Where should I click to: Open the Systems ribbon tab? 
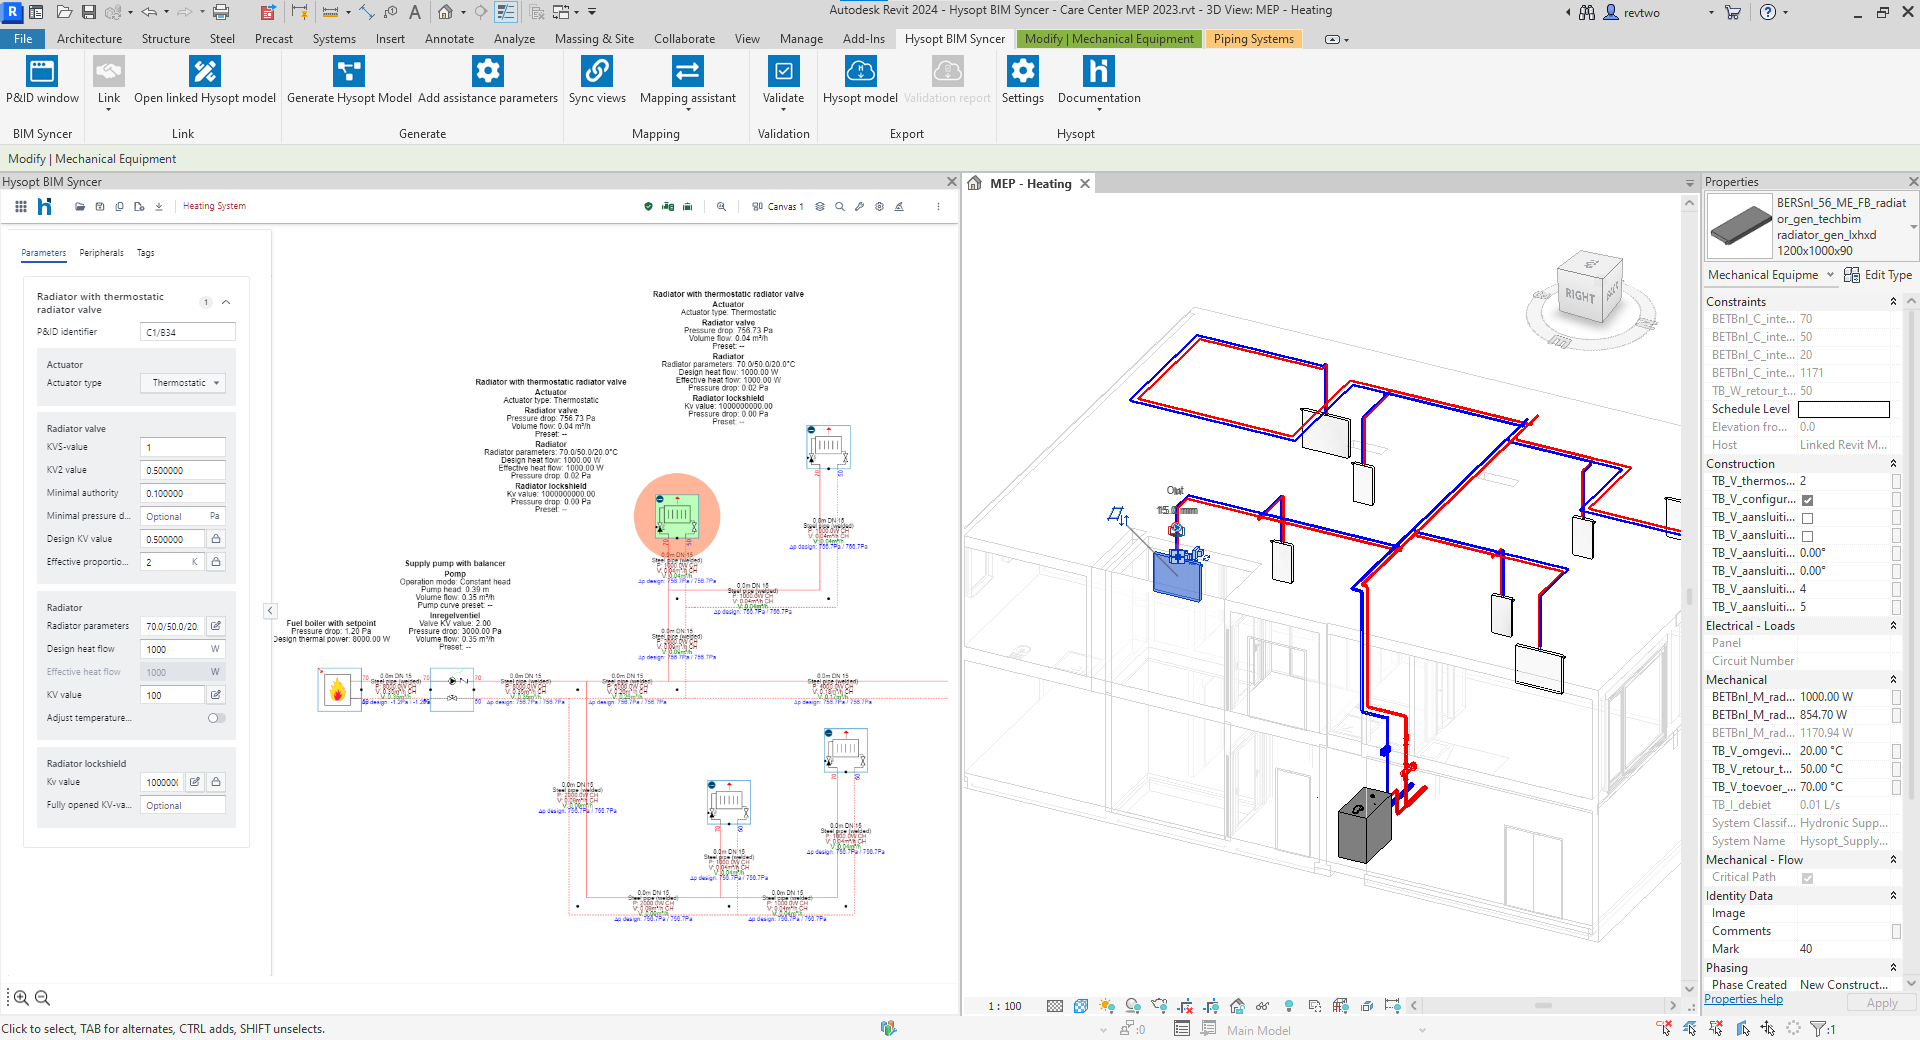[334, 39]
